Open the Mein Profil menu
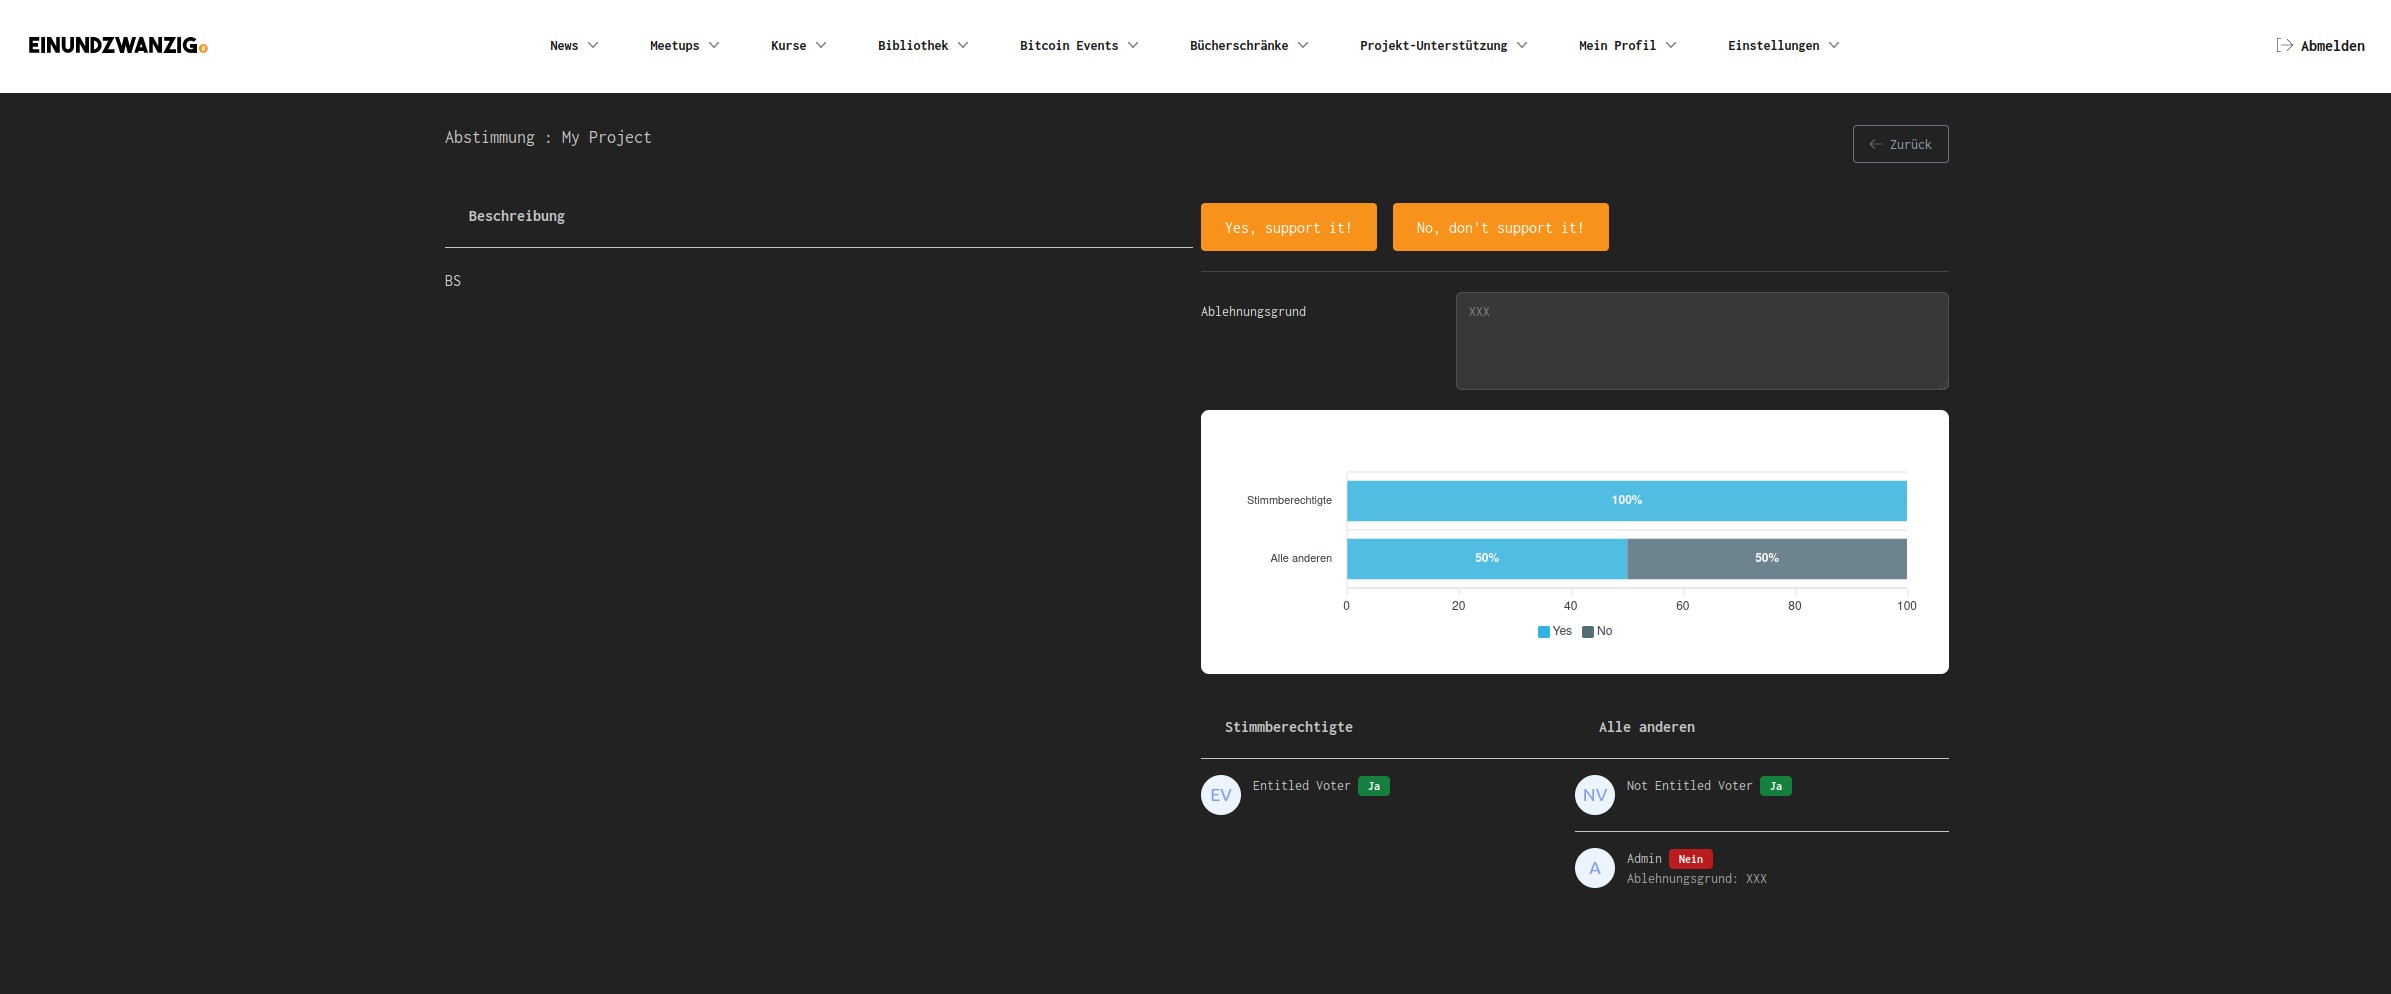The width and height of the screenshot is (2391, 994). coord(1627,46)
